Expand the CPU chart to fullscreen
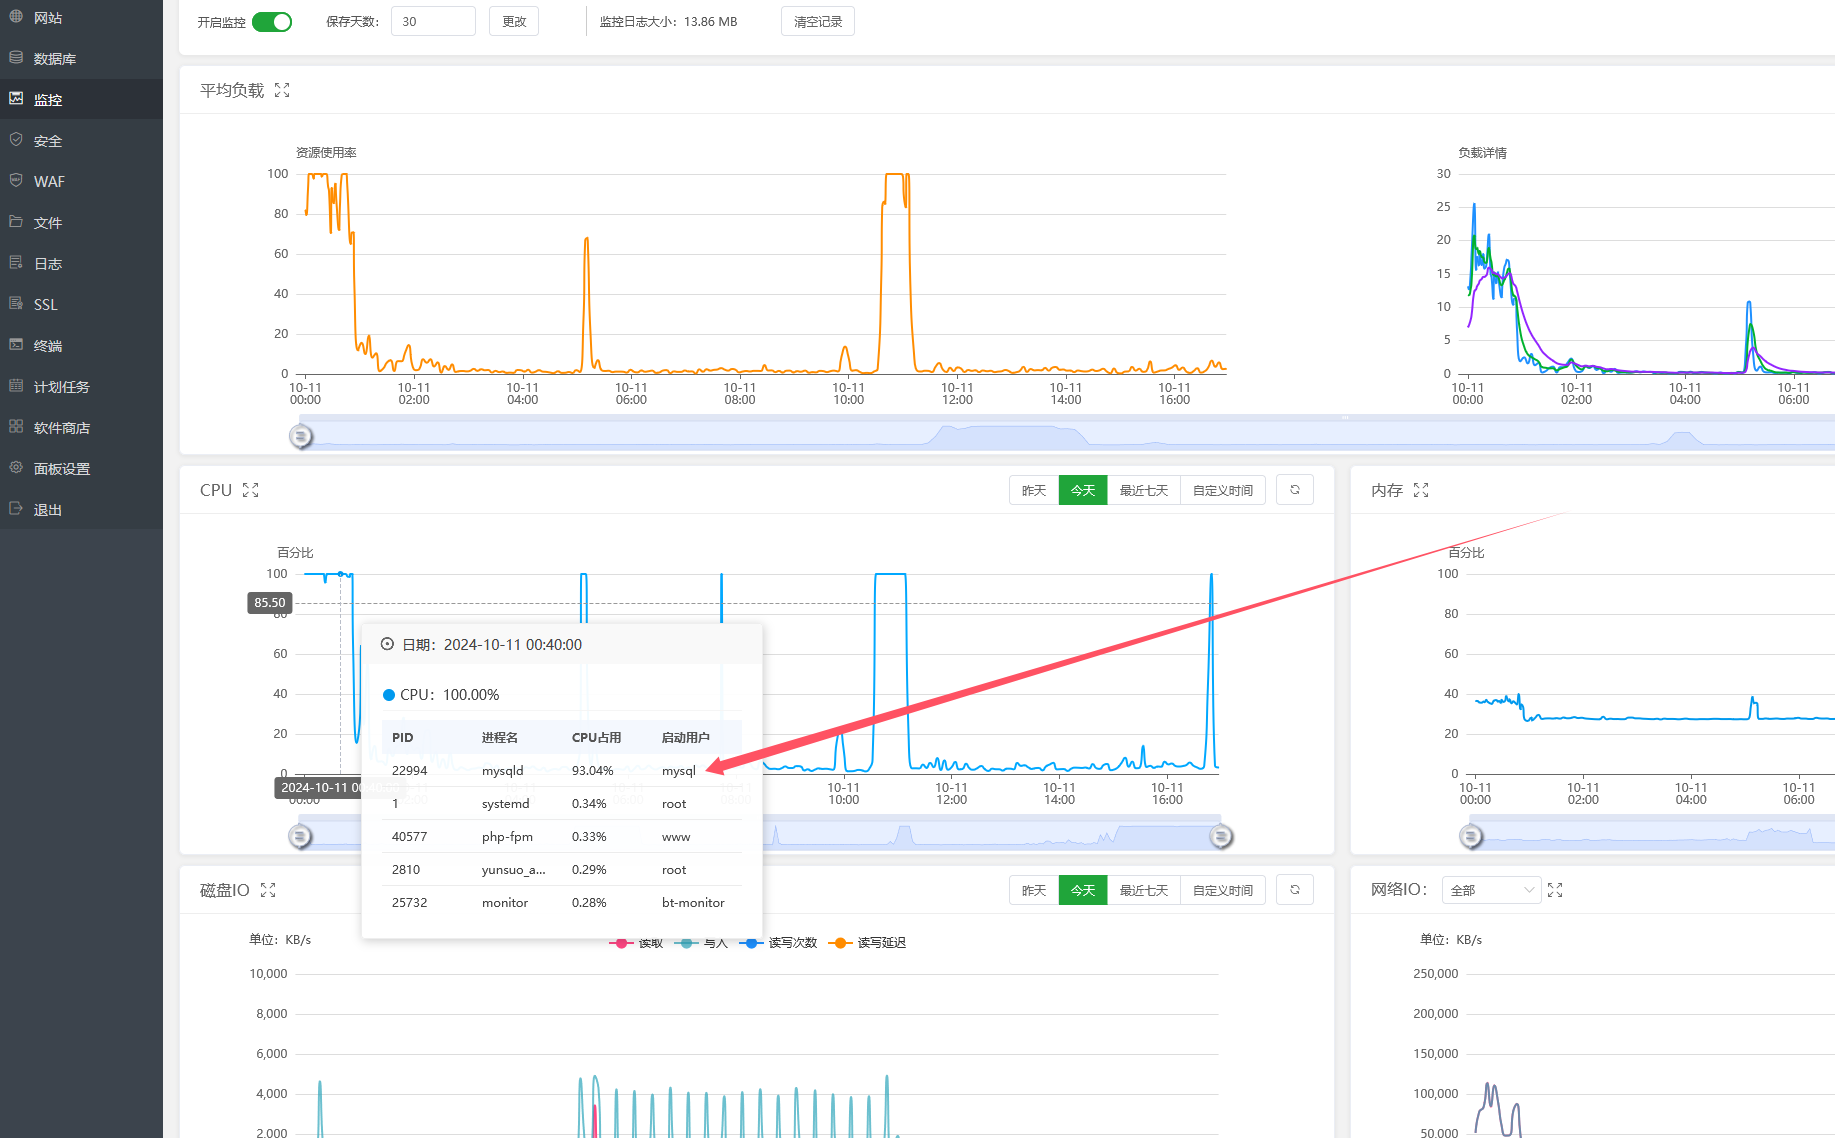This screenshot has height=1138, width=1835. [250, 490]
